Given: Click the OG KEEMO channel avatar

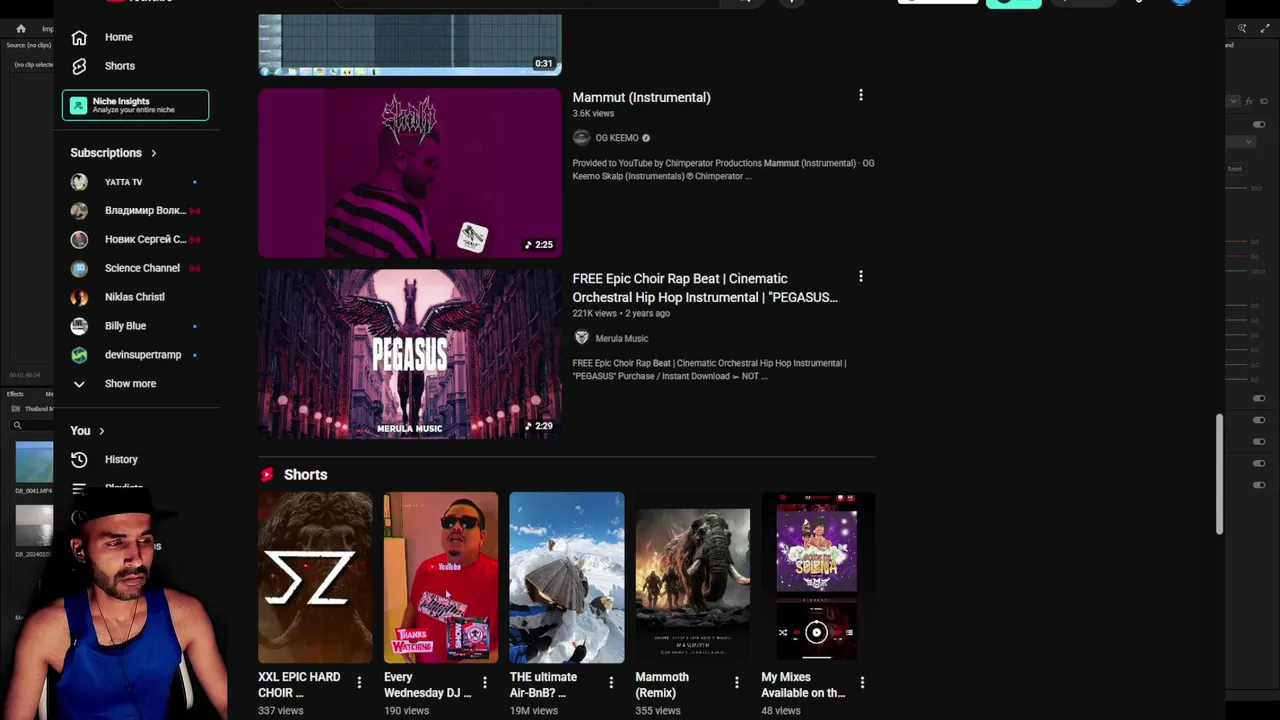Looking at the screenshot, I should pos(581,138).
